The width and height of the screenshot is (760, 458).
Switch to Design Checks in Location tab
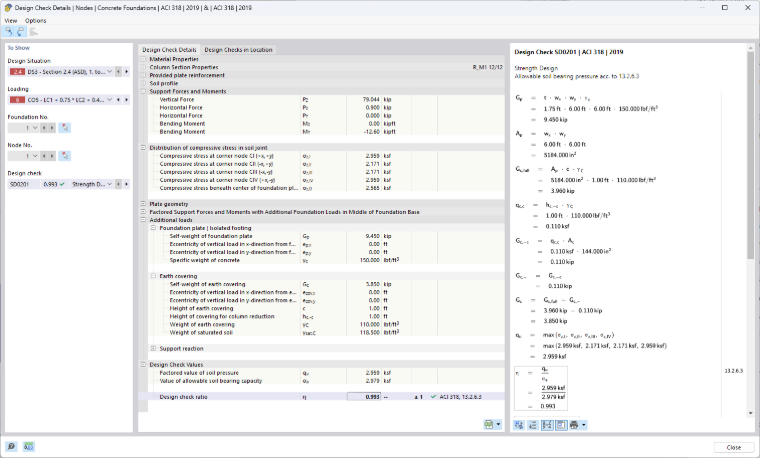coord(238,50)
